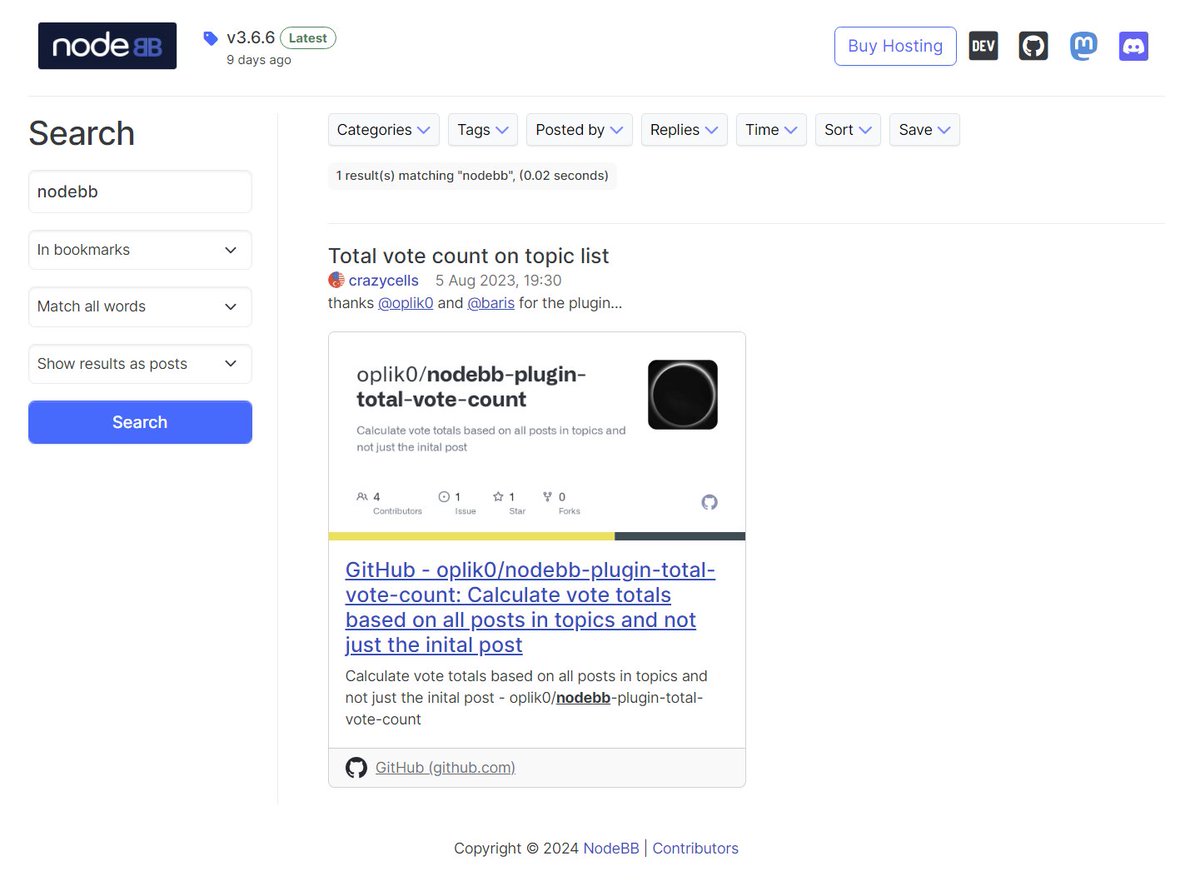Screen dimensions: 1200x896
Task: Click the Buy Hosting button
Action: point(895,46)
